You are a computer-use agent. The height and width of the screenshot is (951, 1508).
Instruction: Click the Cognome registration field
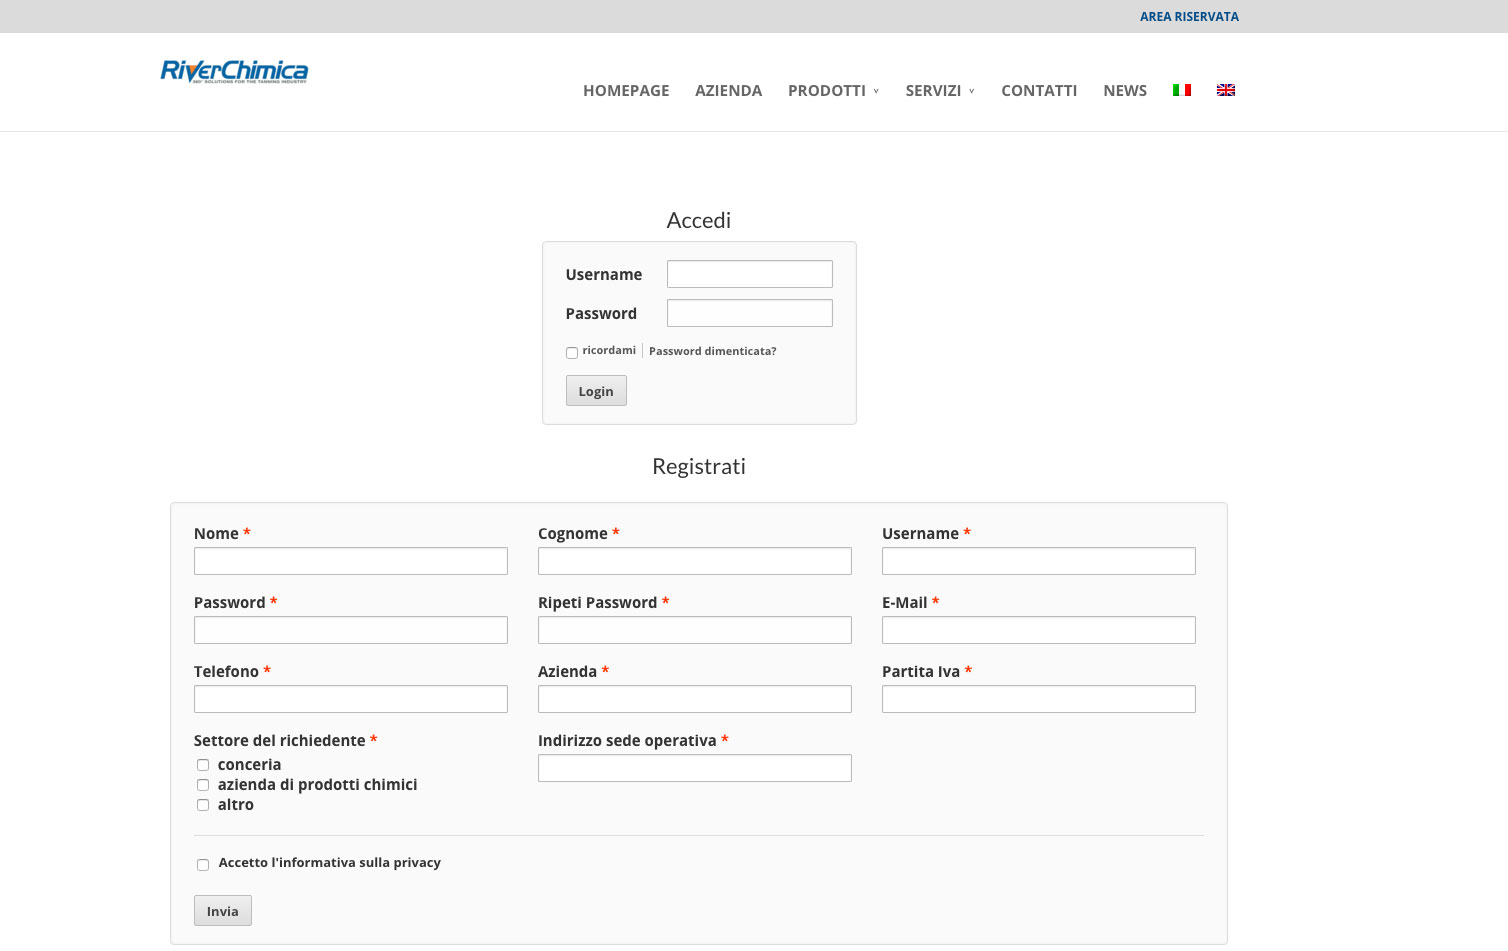(695, 561)
